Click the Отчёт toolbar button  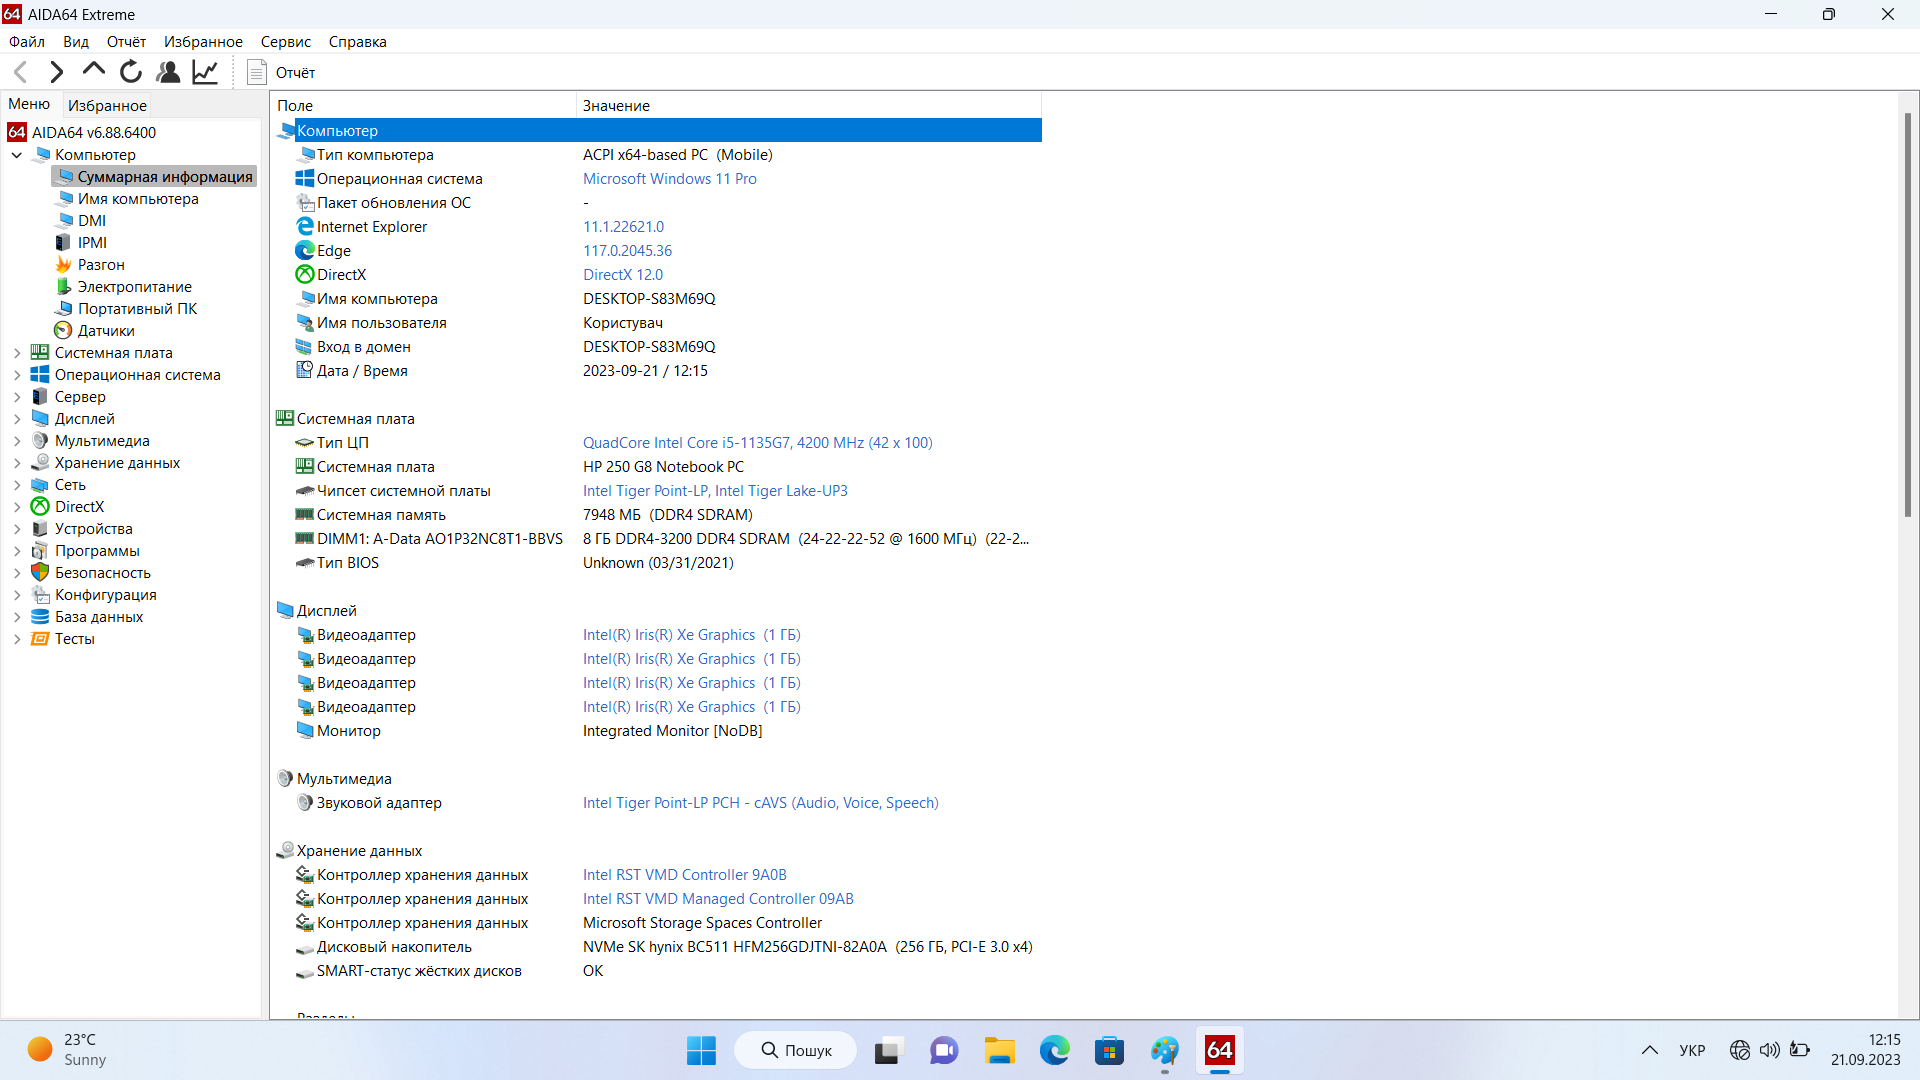(282, 72)
